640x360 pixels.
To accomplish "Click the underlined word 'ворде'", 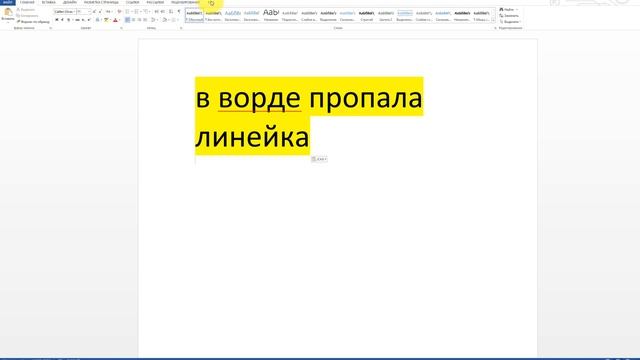I will click(260, 99).
